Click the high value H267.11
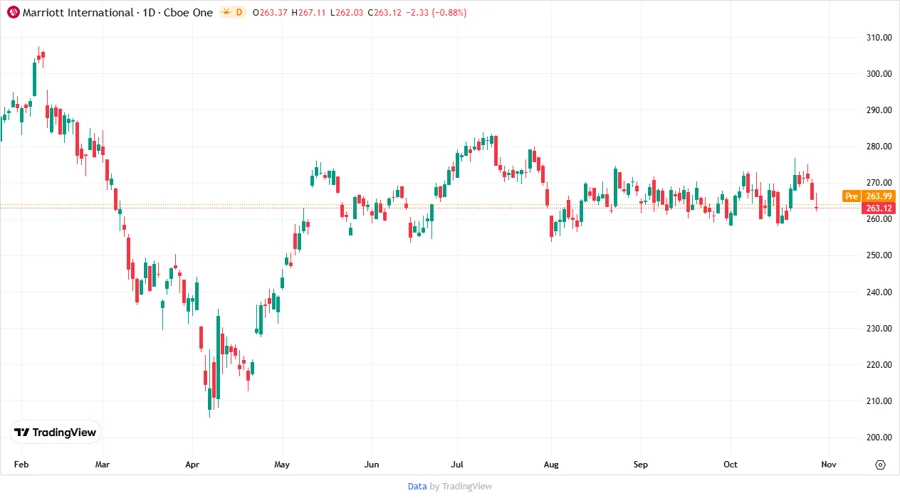 tap(309, 13)
